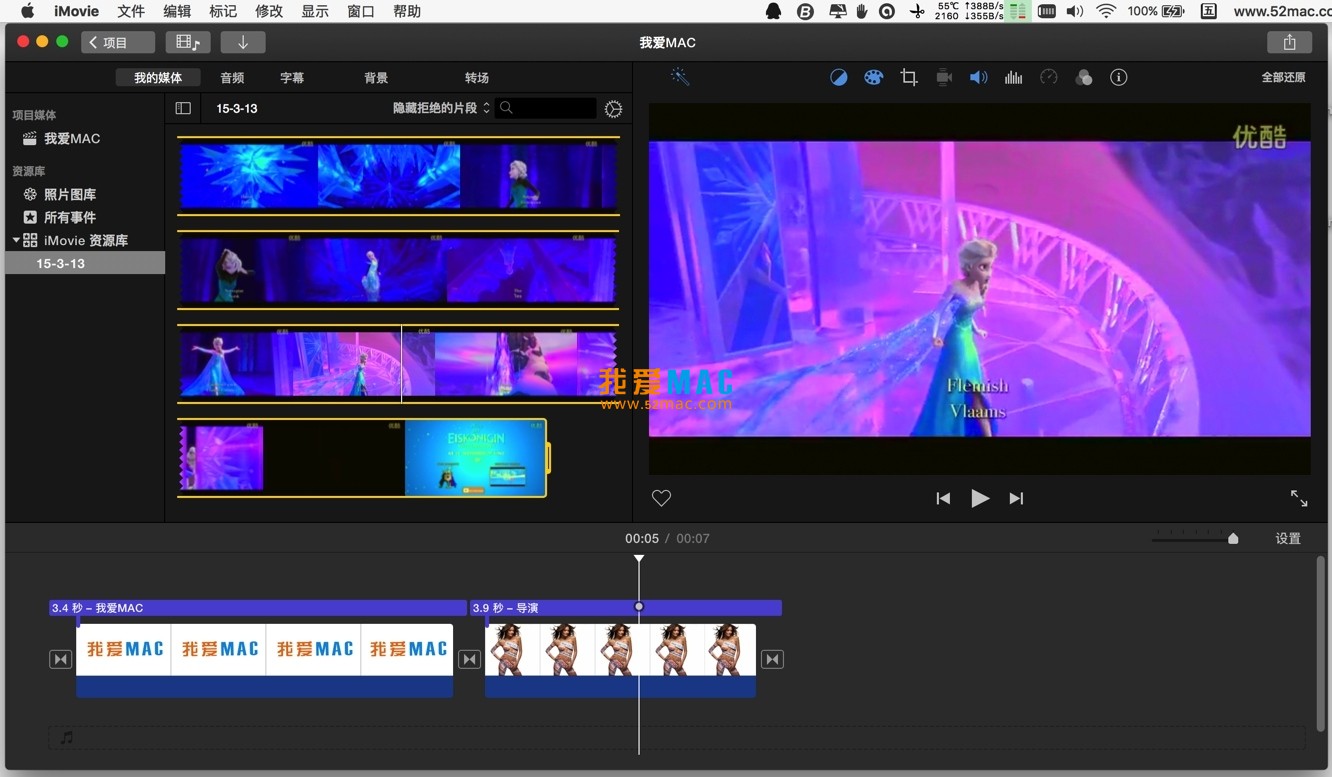Click transition icon between the two clips
This screenshot has width=1332, height=777.
point(470,659)
